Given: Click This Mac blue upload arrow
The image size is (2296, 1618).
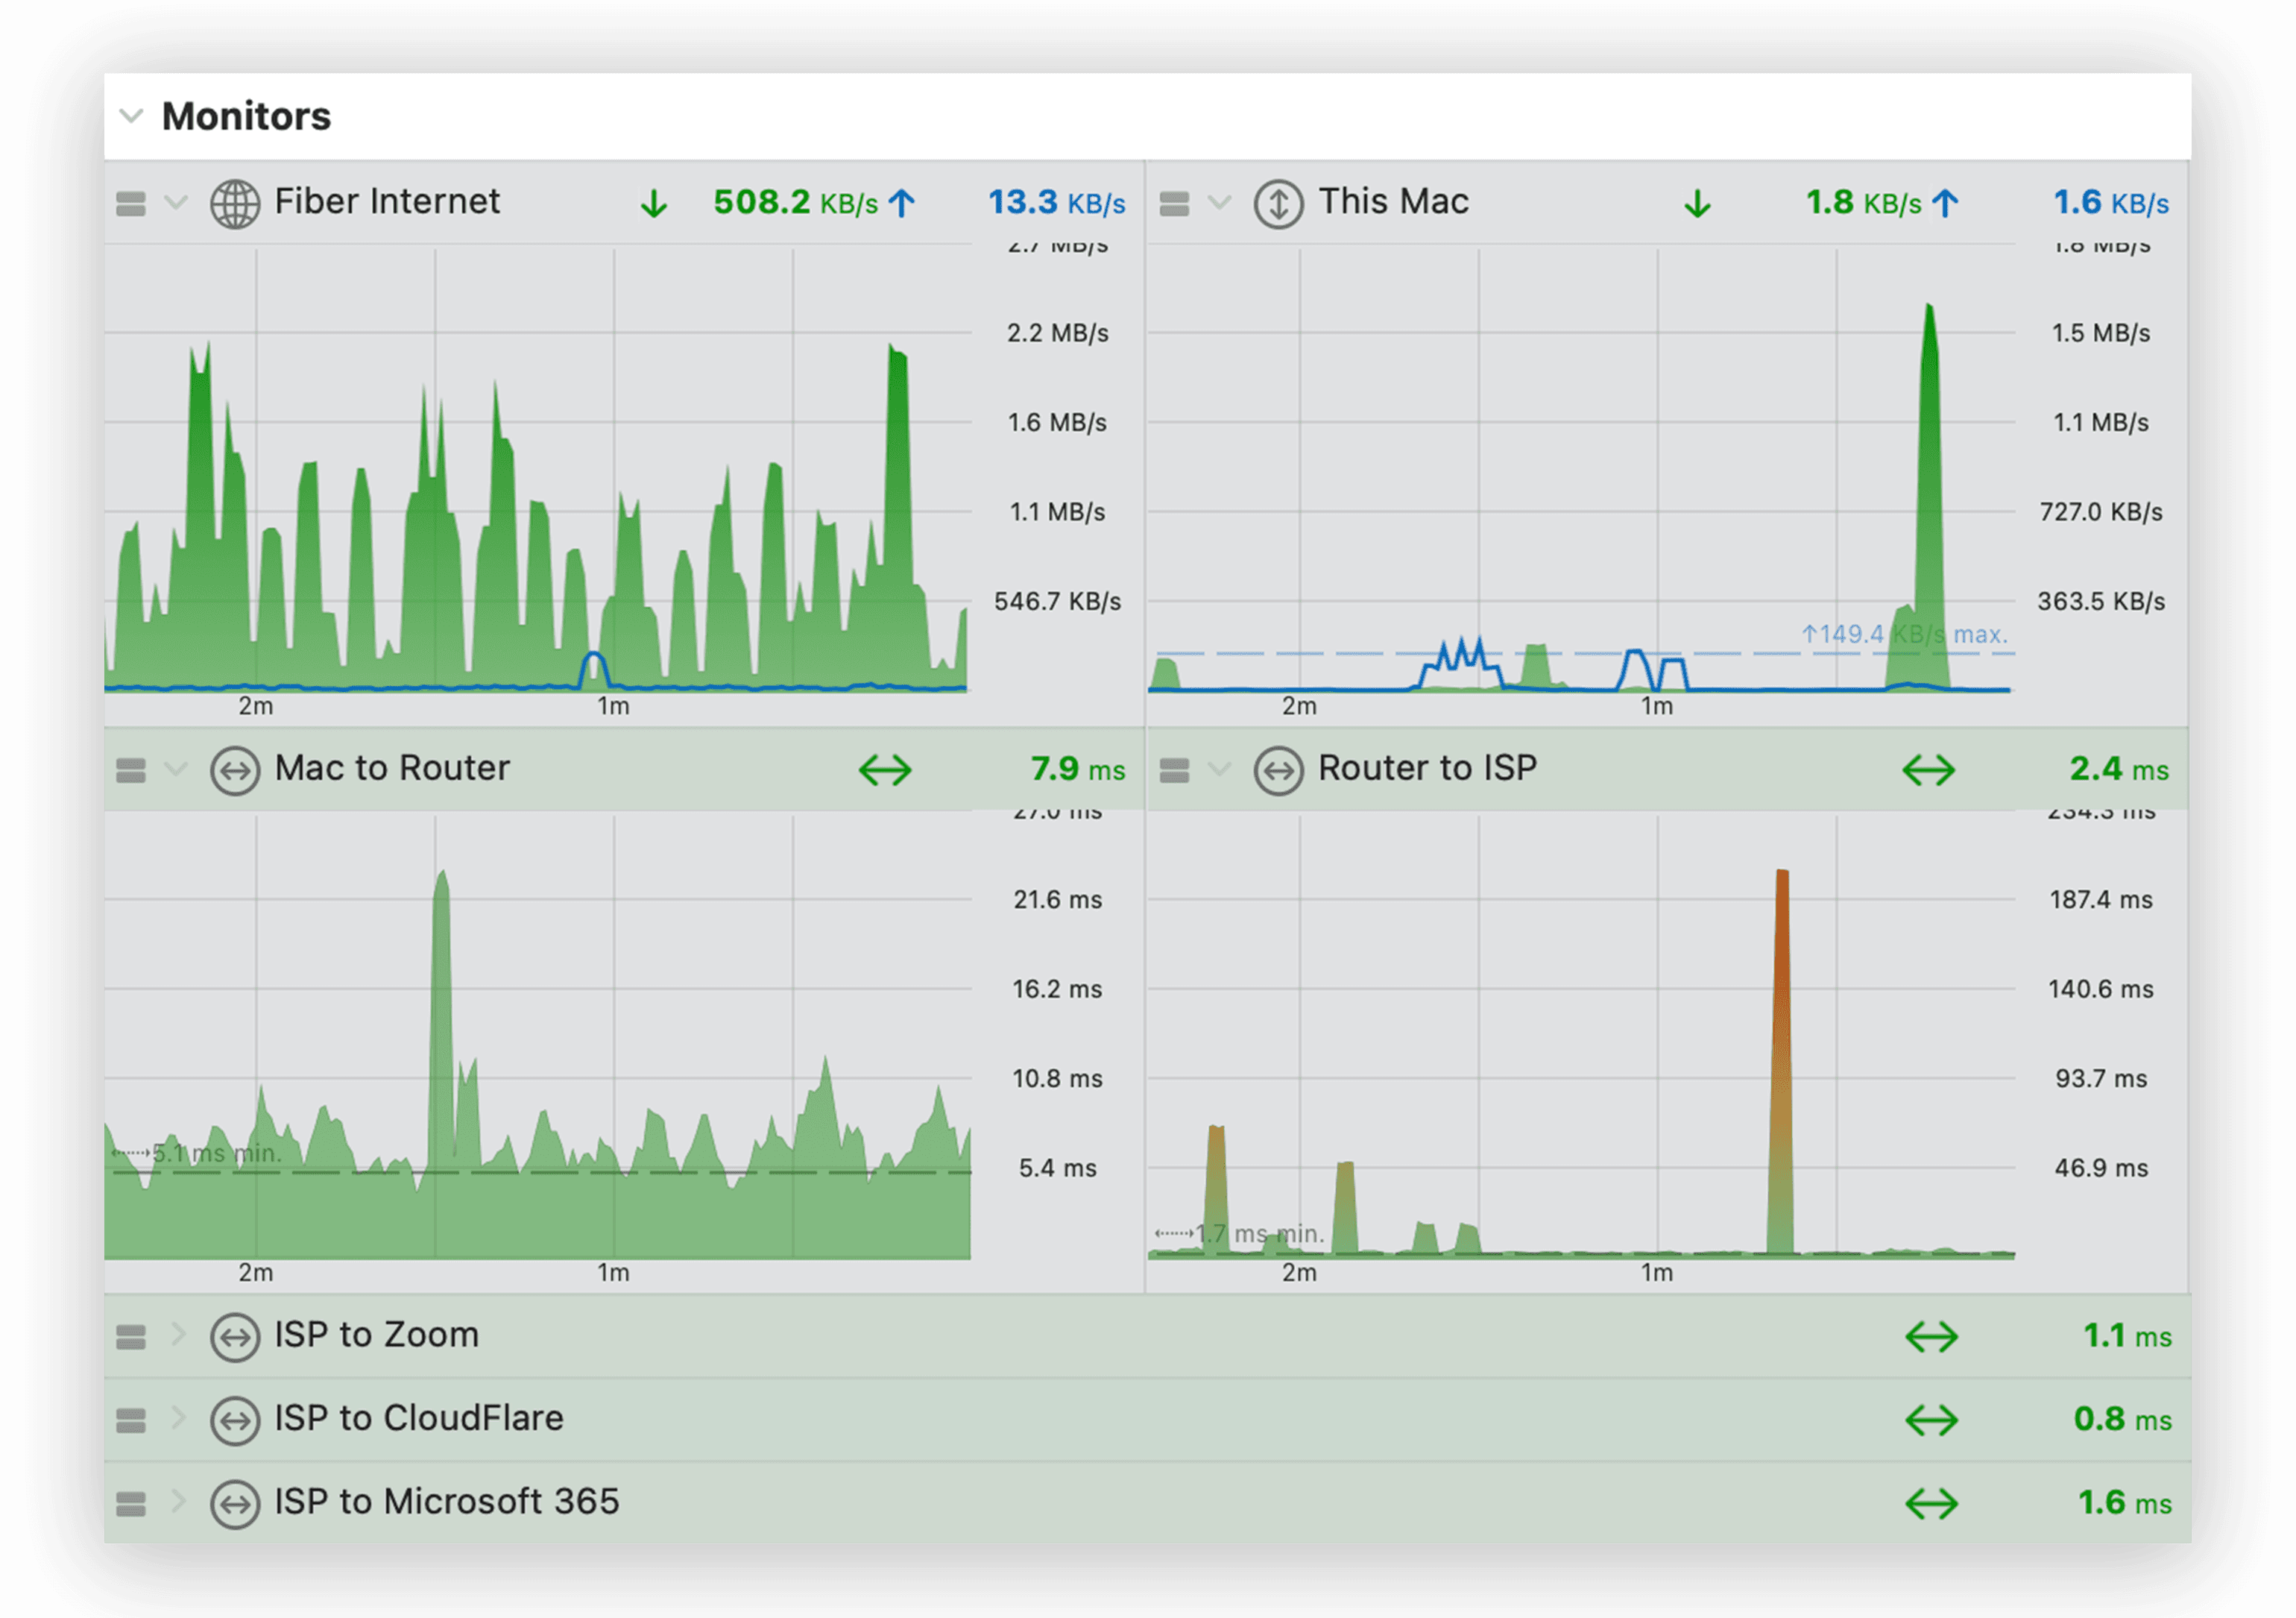Looking at the screenshot, I should tap(1945, 203).
